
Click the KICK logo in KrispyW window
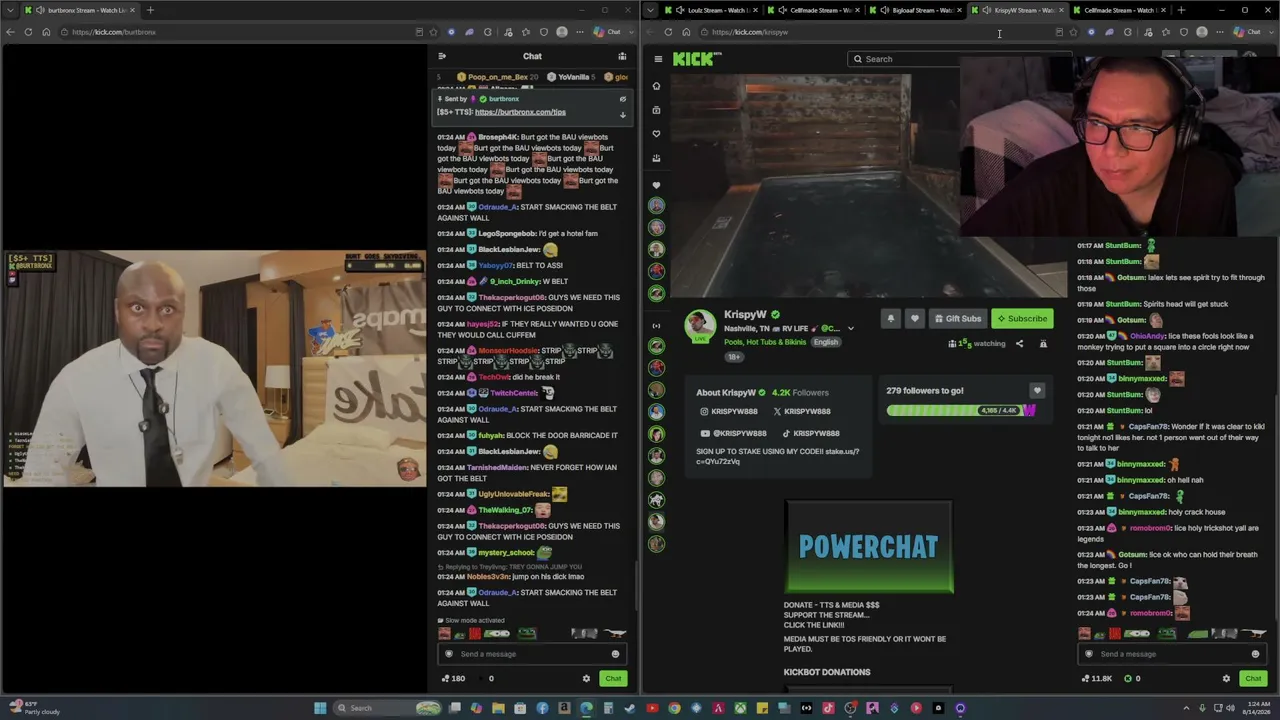tap(697, 59)
